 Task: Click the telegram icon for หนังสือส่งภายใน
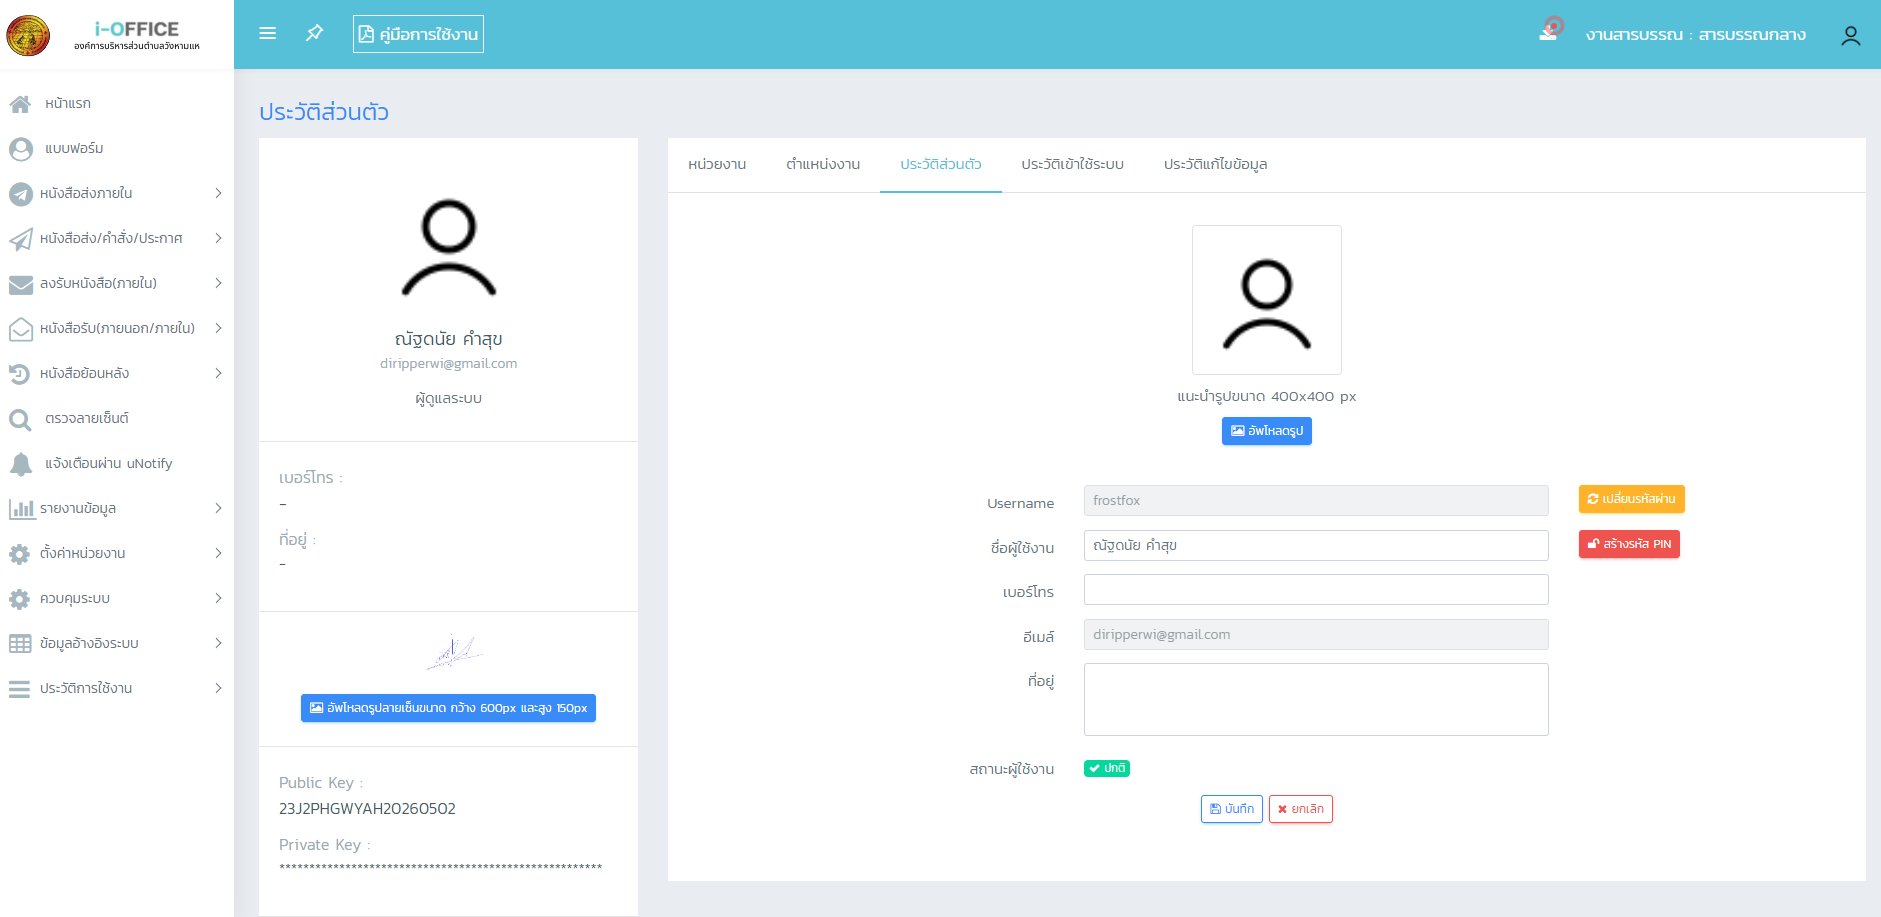21,194
